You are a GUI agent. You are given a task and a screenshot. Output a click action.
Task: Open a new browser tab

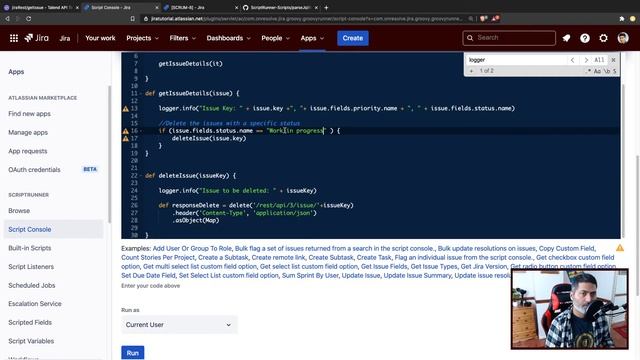click(326, 7)
